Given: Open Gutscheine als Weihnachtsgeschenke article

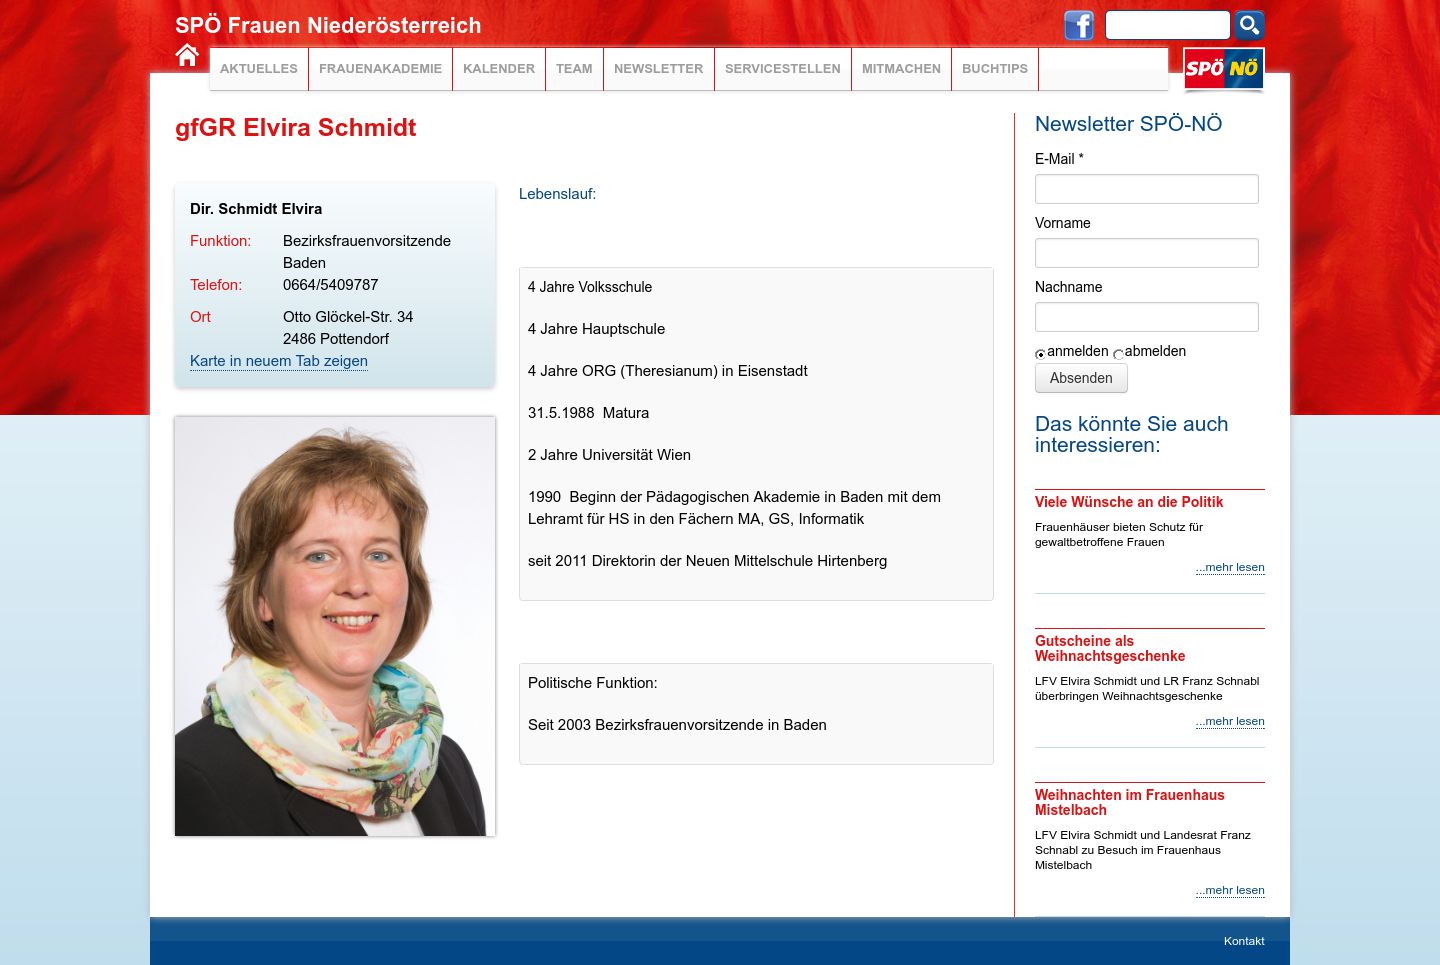Looking at the screenshot, I should 1110,648.
